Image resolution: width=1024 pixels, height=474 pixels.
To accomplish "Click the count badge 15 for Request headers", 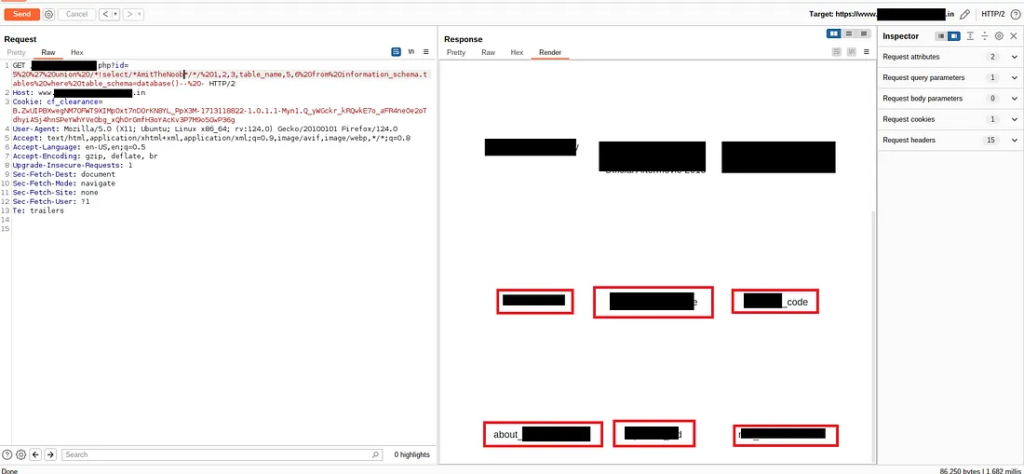I will (x=991, y=140).
